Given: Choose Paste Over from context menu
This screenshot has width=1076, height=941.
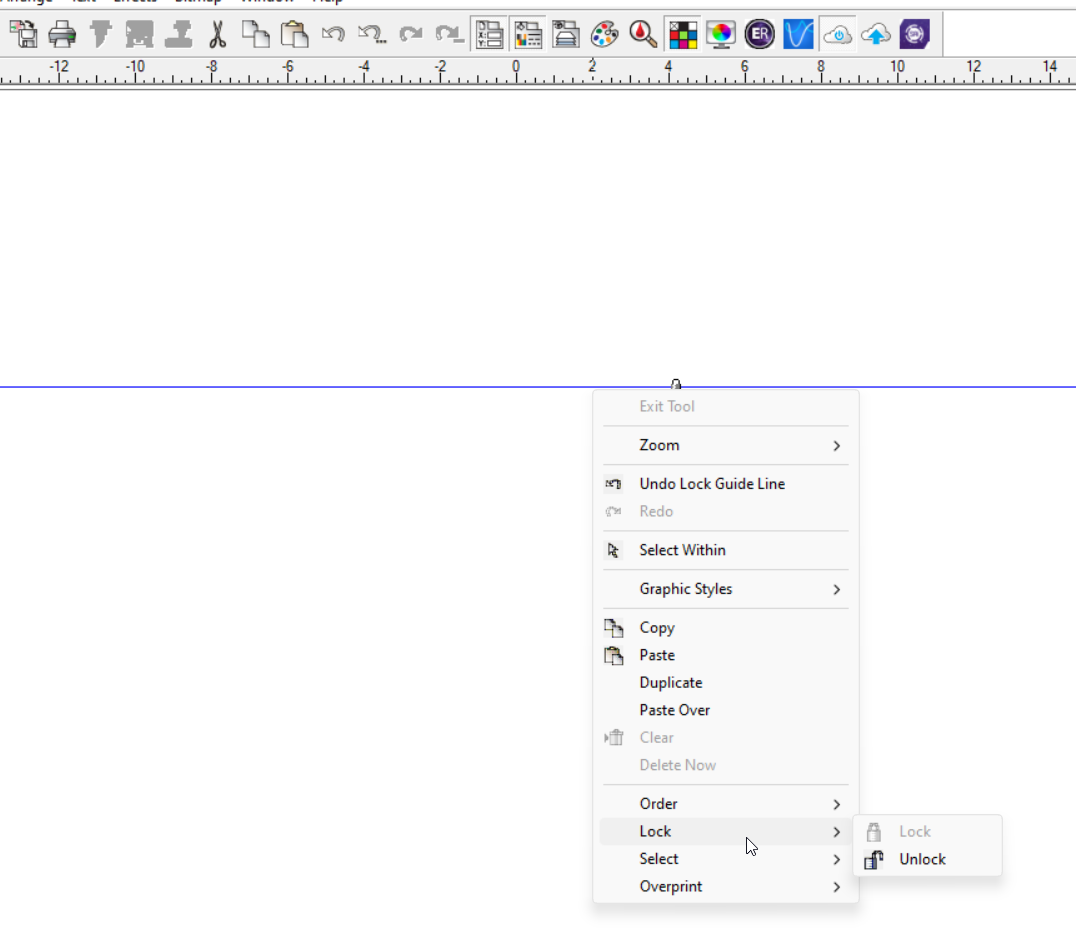Looking at the screenshot, I should [x=726, y=710].
